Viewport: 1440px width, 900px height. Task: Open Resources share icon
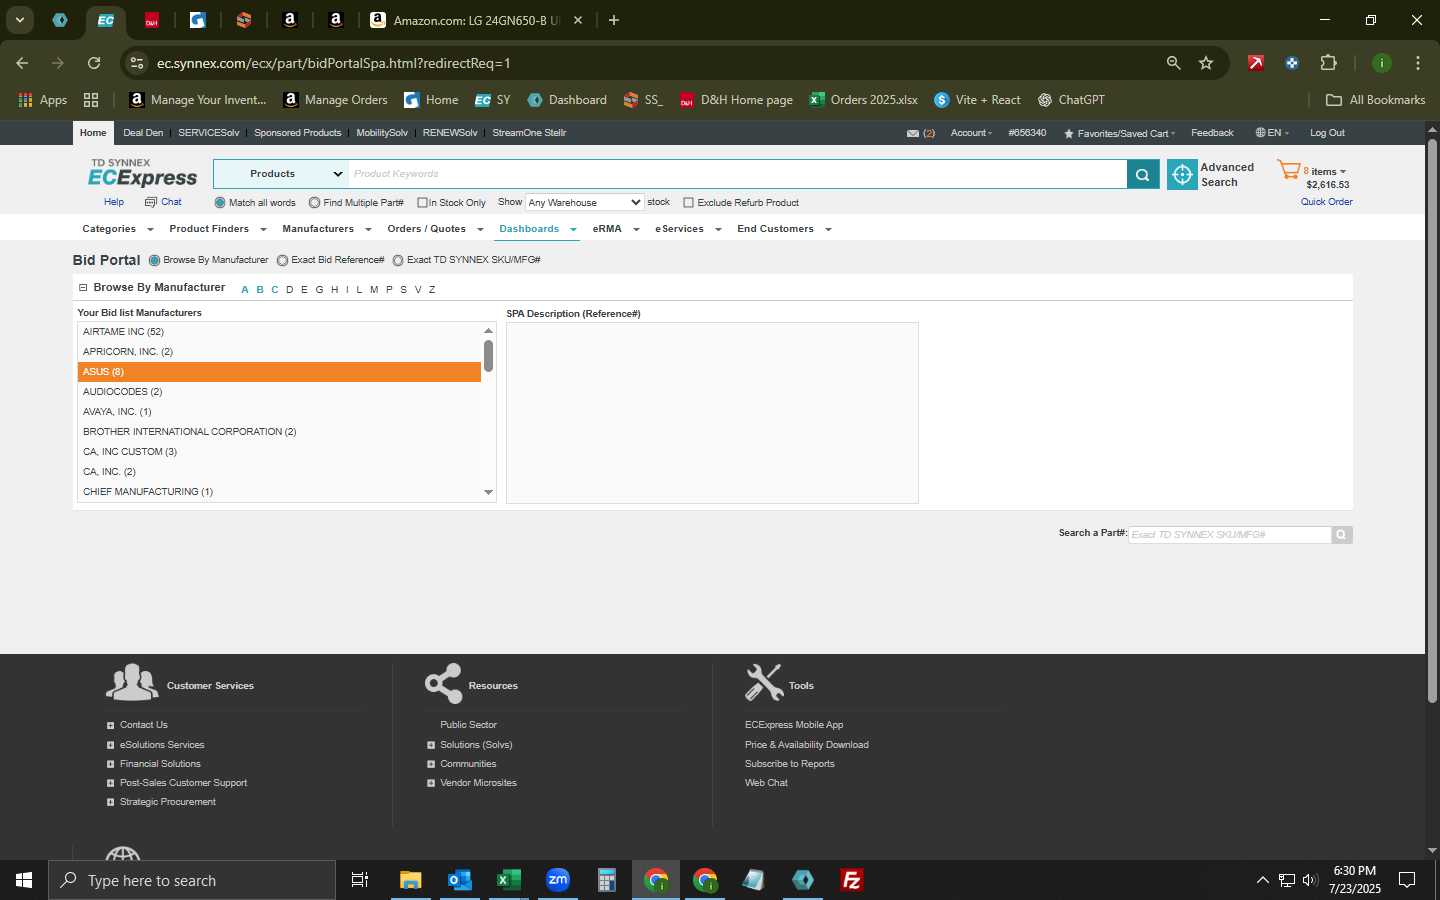[443, 683]
